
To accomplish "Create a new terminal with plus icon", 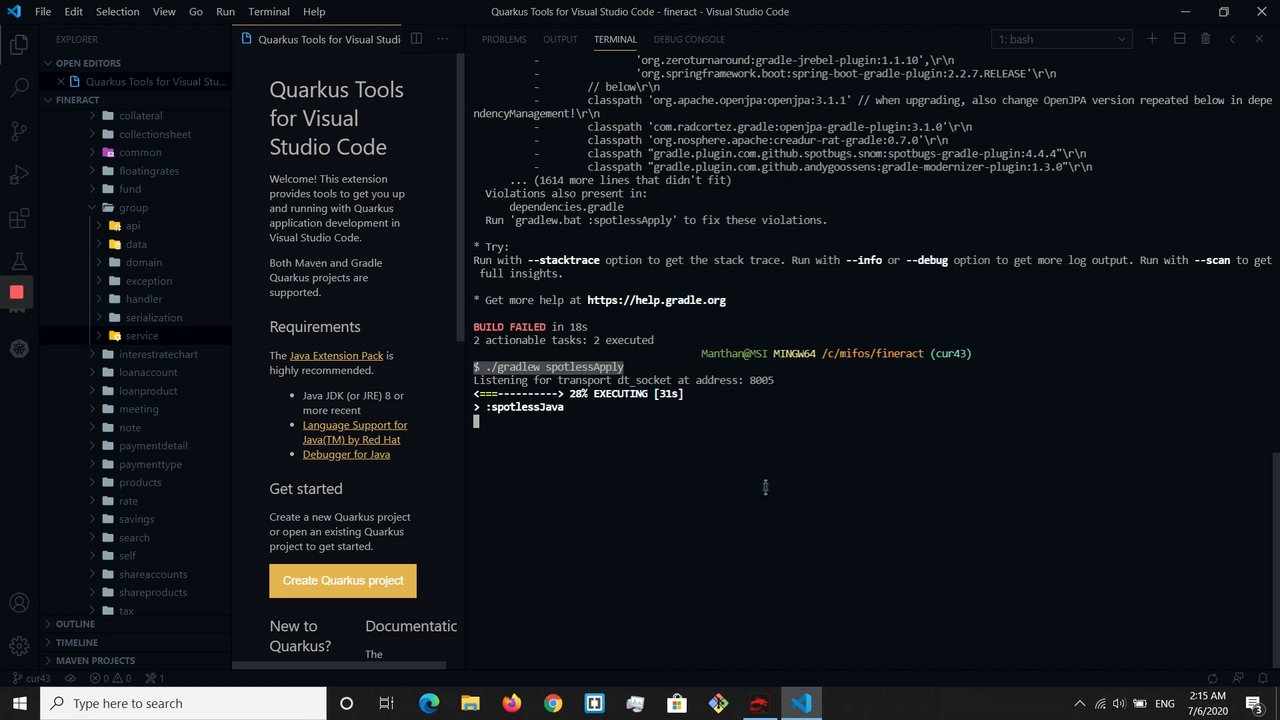I will (x=1152, y=39).
